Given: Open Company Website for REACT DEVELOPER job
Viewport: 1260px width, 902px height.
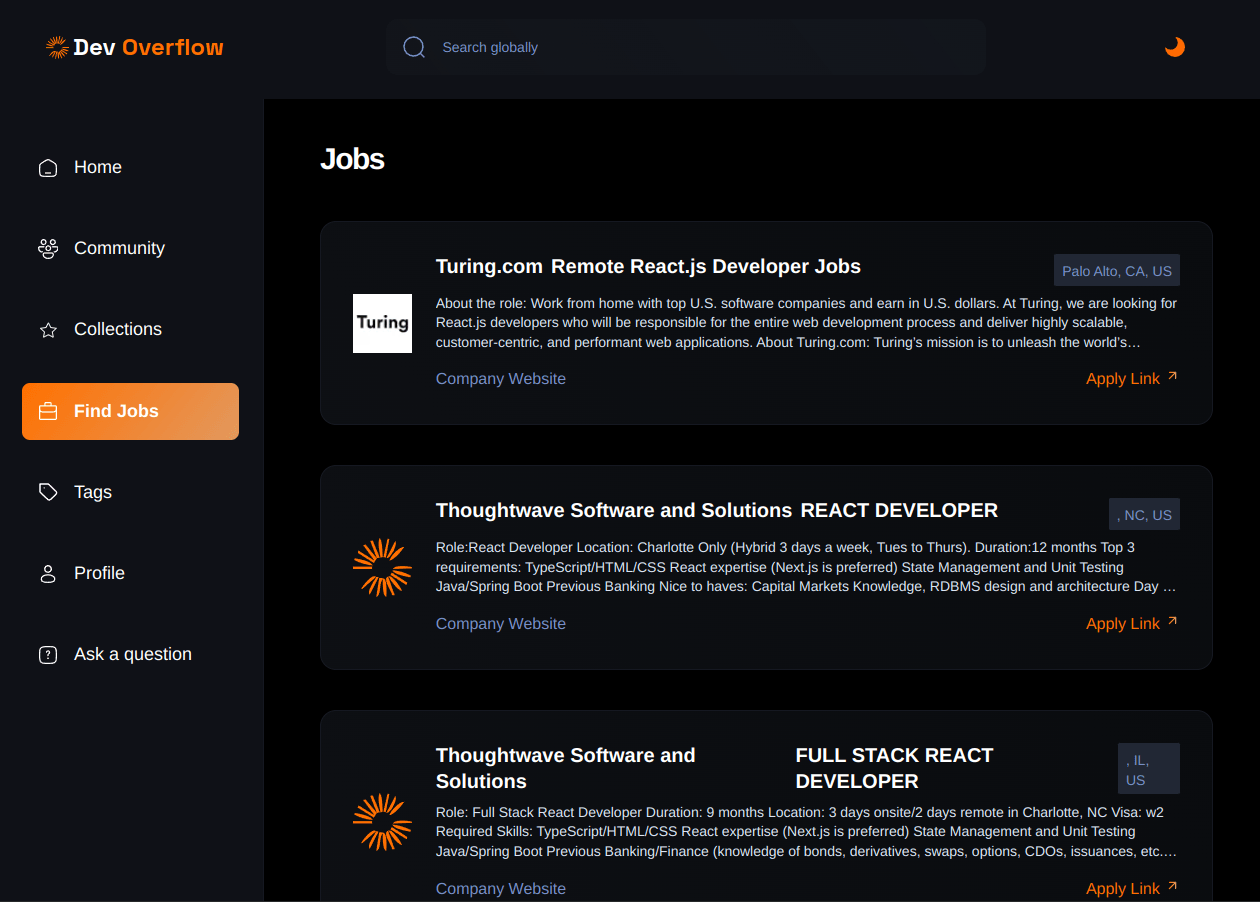Looking at the screenshot, I should [500, 624].
